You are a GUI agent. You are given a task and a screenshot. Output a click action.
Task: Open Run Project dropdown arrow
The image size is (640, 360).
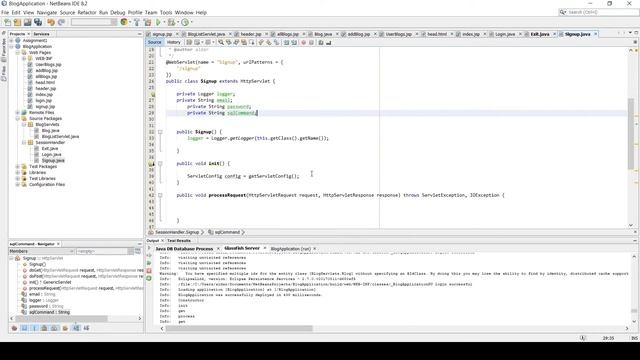[x=164, y=22]
